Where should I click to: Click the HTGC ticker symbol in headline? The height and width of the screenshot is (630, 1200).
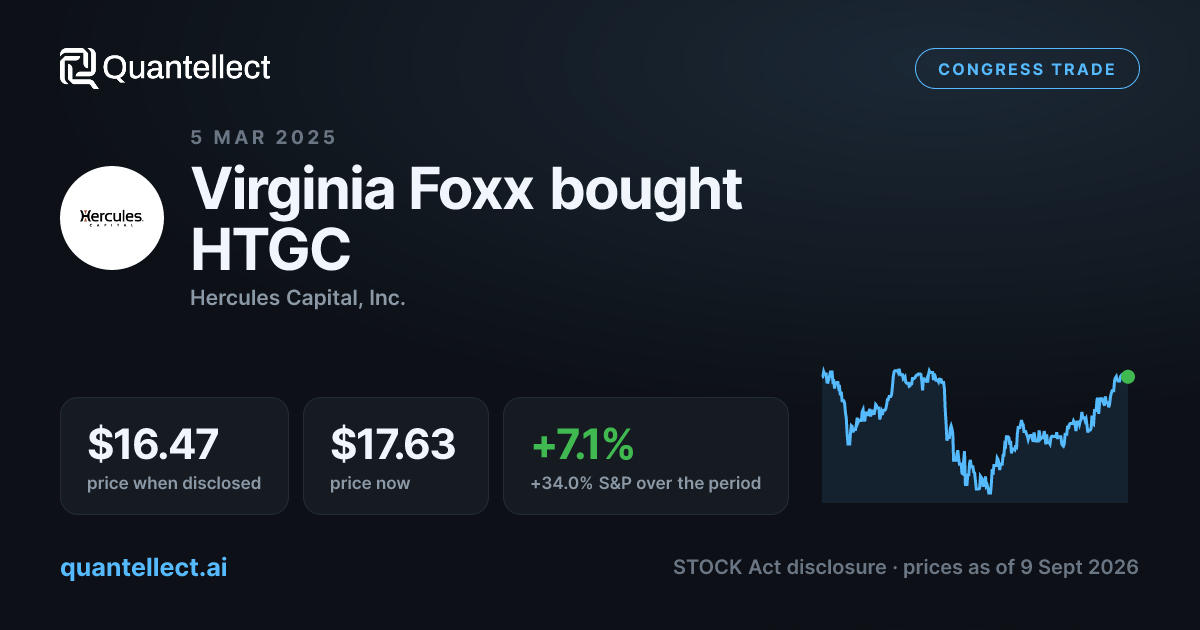pos(271,250)
